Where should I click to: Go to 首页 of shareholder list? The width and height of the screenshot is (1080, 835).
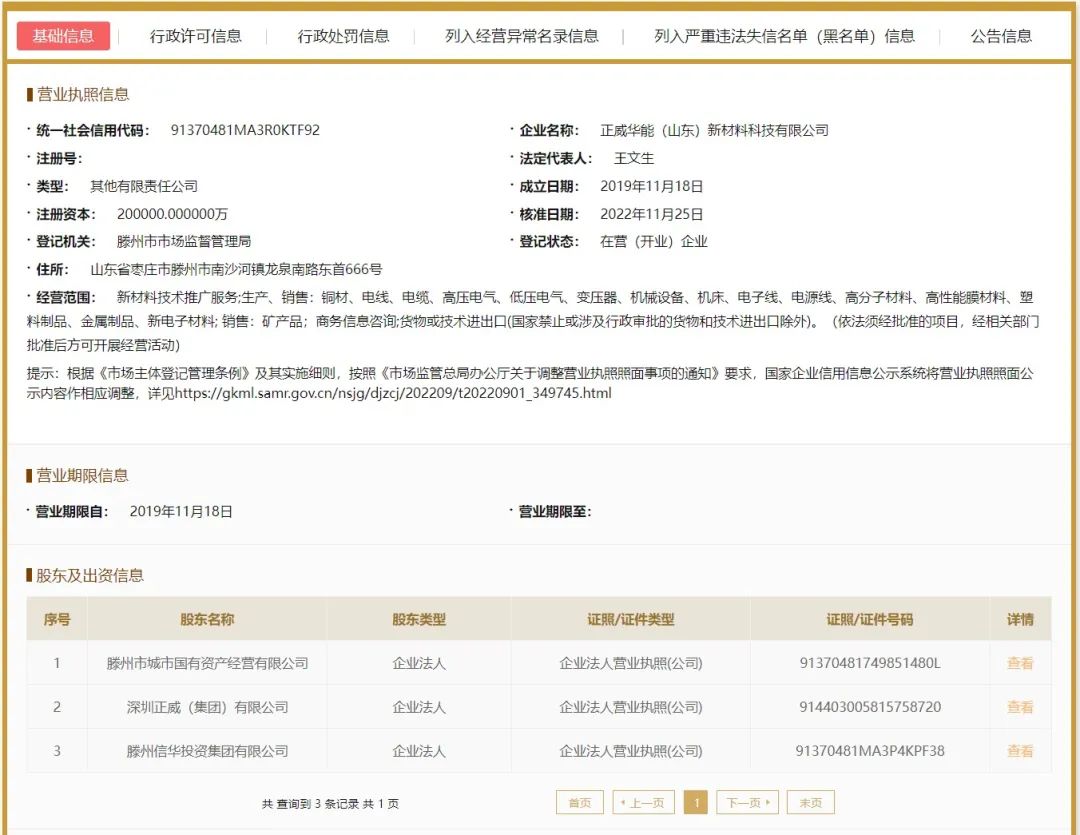579,803
